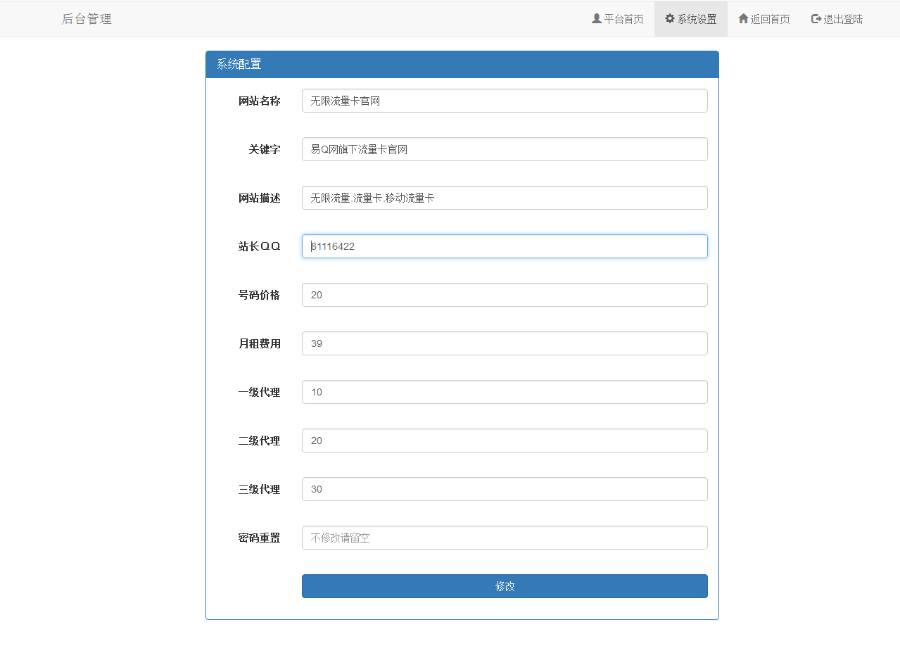
Task: Click the 二级代理 label
Action: coord(259,440)
